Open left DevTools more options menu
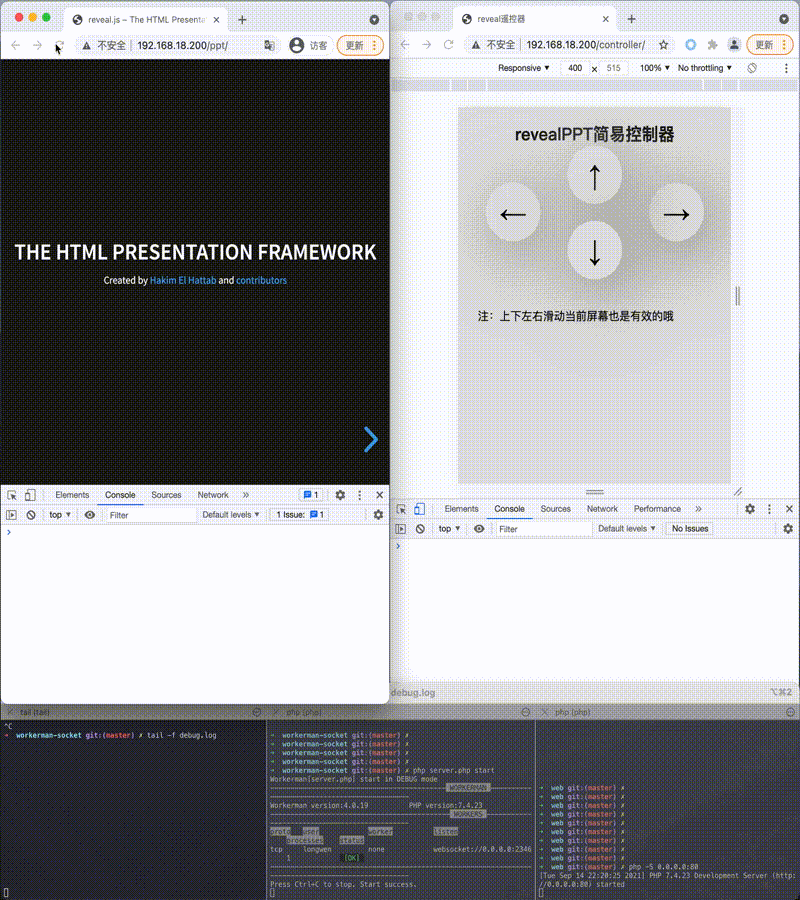This screenshot has height=900, width=800. point(360,495)
